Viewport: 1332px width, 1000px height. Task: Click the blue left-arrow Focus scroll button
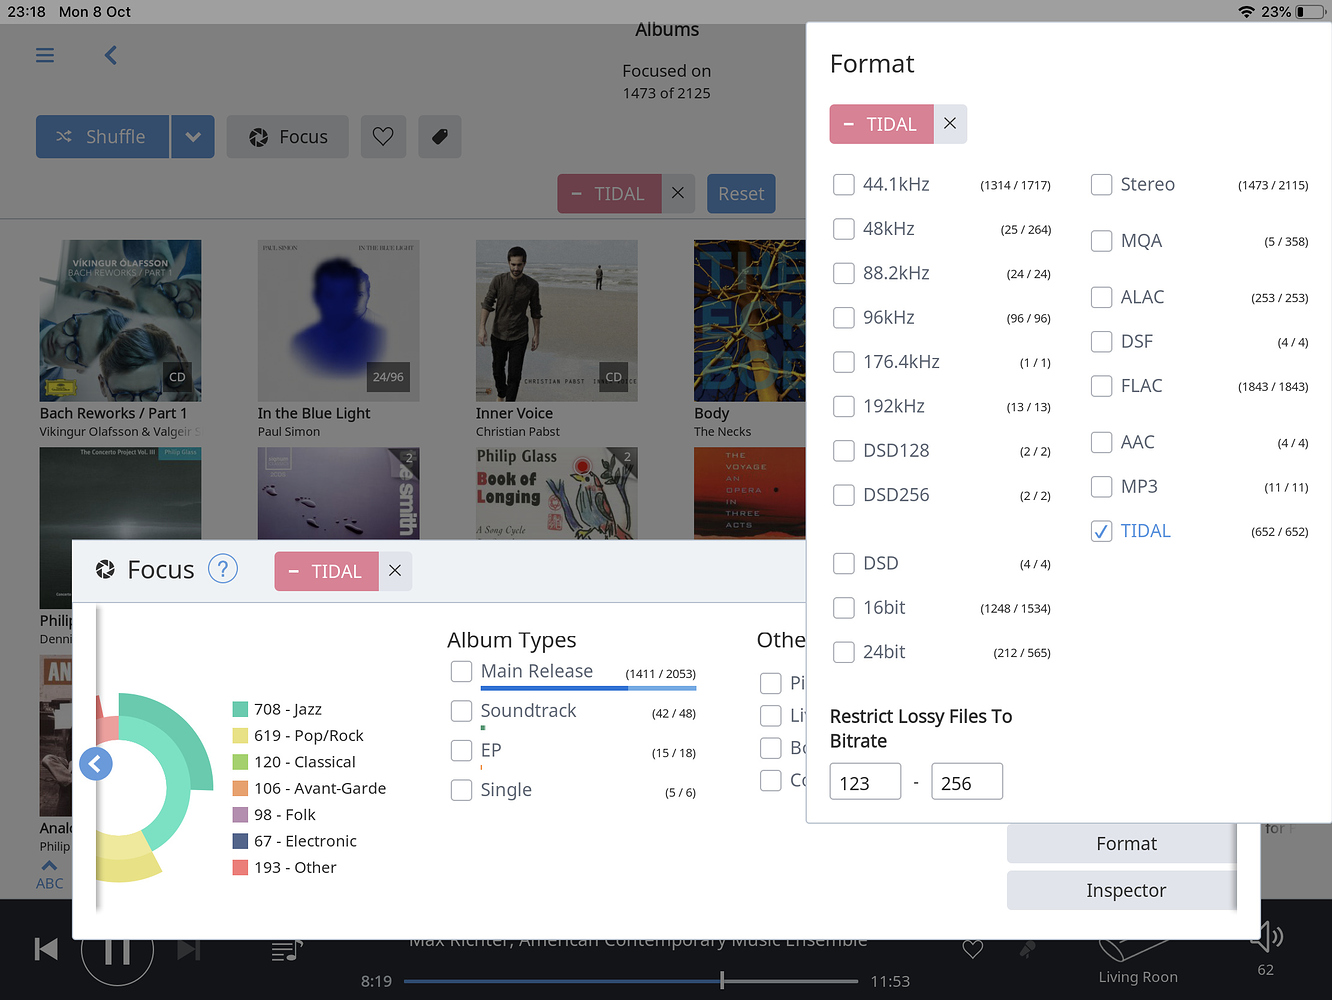[96, 764]
